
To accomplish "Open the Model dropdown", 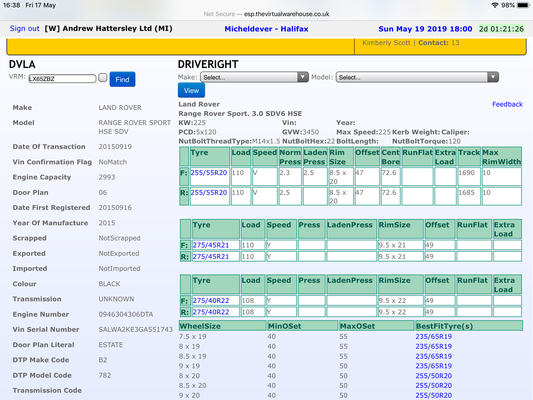I will click(x=417, y=77).
